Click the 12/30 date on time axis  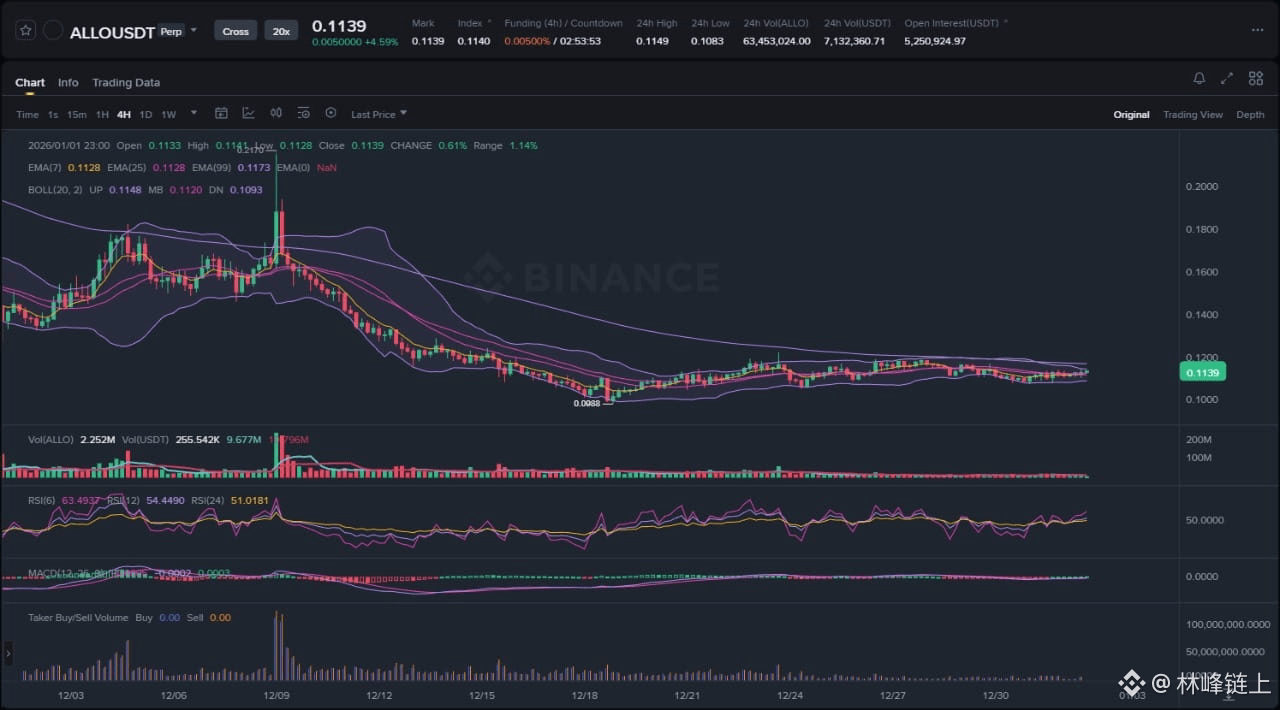(995, 695)
